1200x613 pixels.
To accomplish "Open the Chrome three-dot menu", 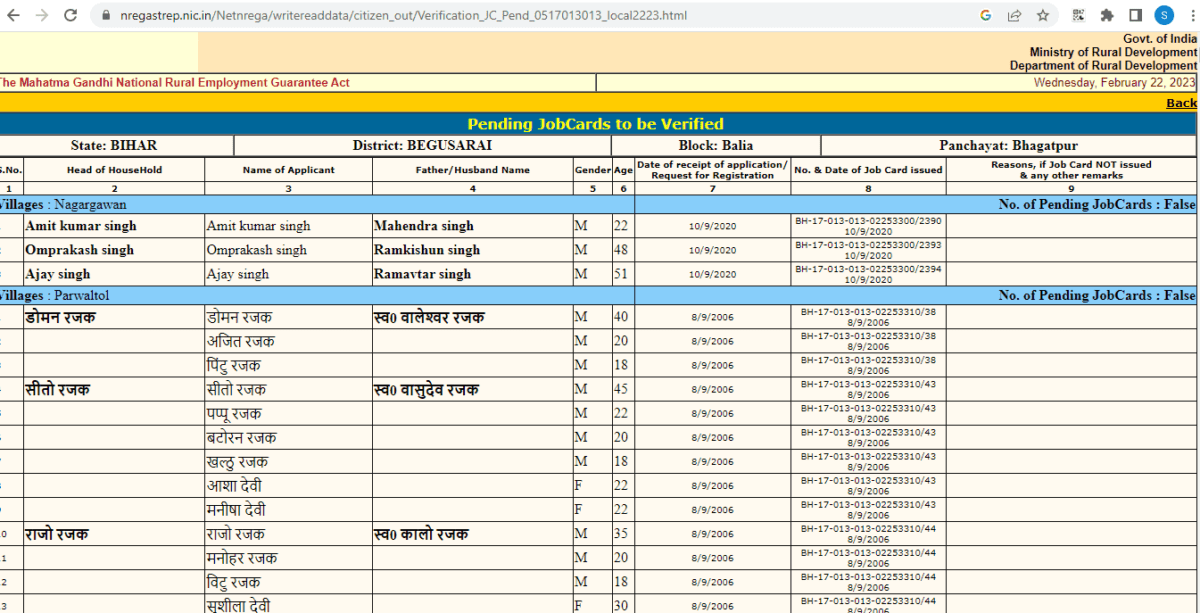I will pyautogui.click(x=1190, y=16).
